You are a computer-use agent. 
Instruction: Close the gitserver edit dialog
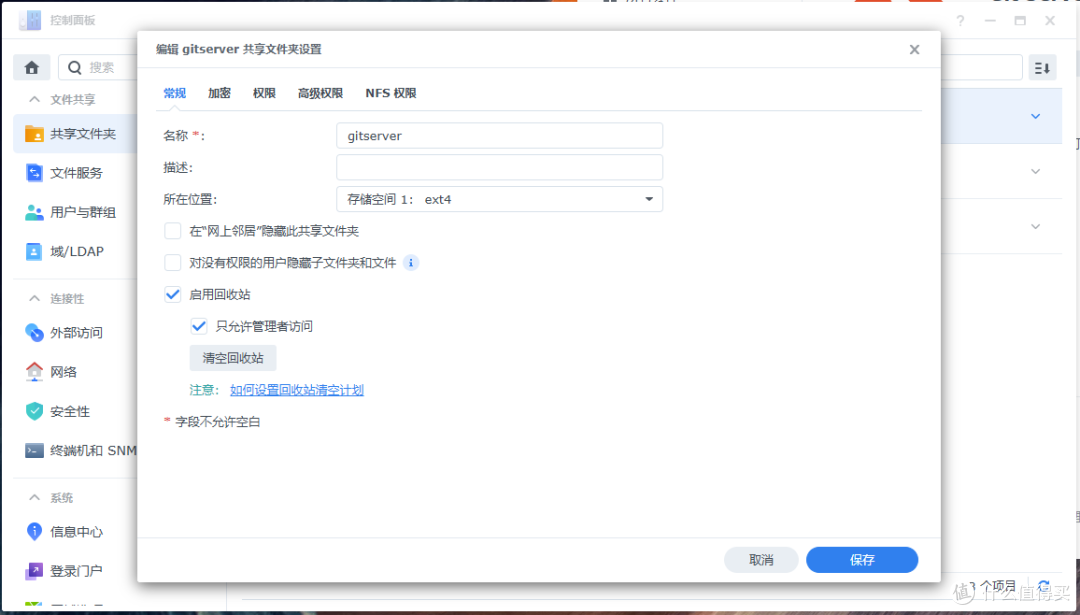(914, 50)
